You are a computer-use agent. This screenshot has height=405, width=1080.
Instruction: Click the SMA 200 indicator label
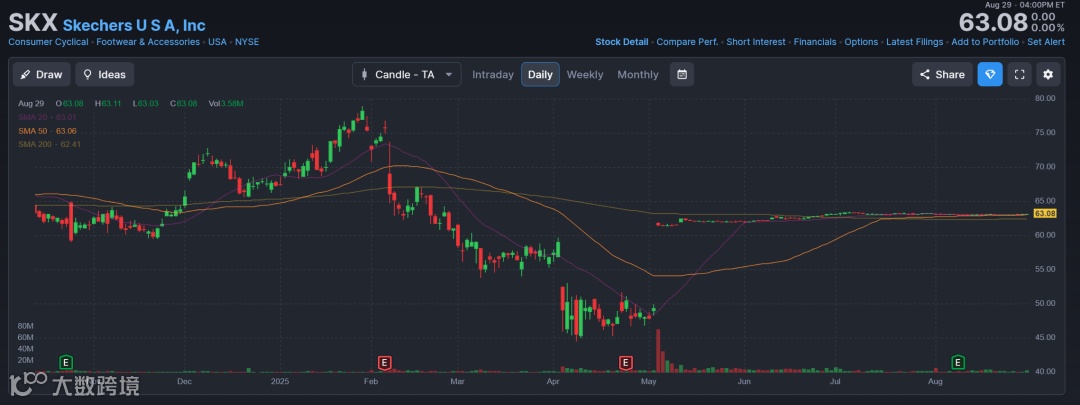coord(50,144)
